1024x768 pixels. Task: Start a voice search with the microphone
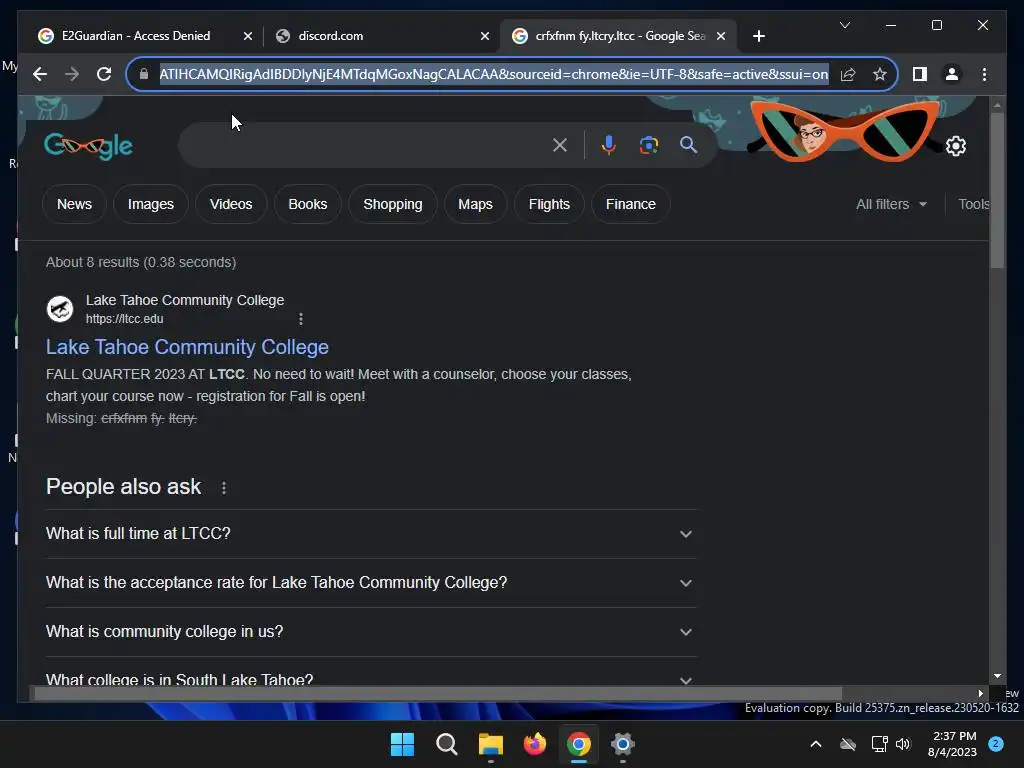[609, 145]
